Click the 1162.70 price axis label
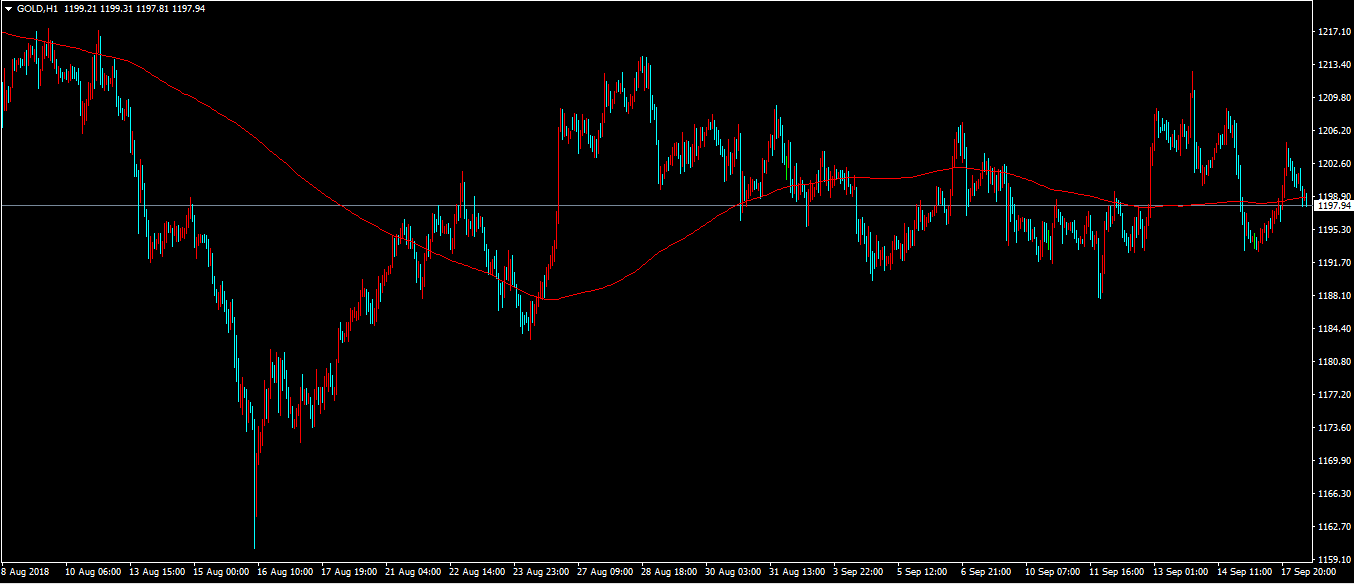The width and height of the screenshot is (1354, 584). pos(1334,527)
